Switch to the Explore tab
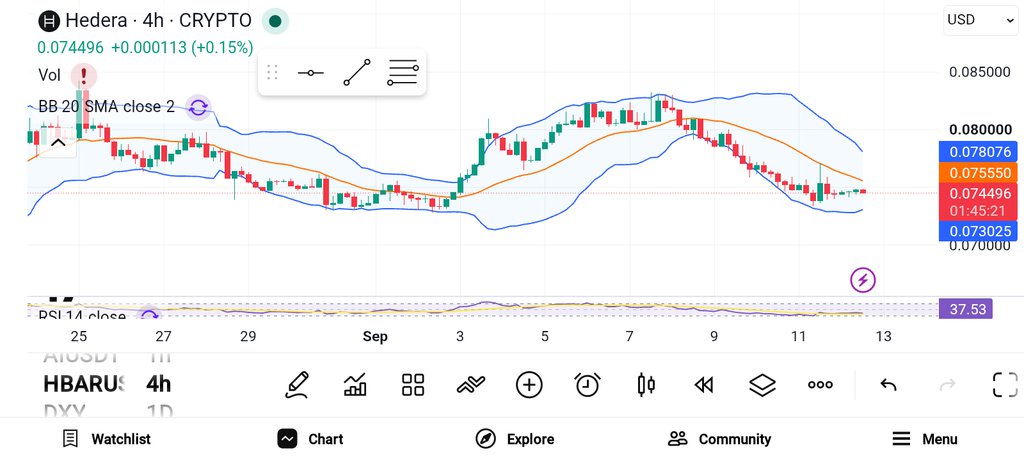 coord(515,439)
